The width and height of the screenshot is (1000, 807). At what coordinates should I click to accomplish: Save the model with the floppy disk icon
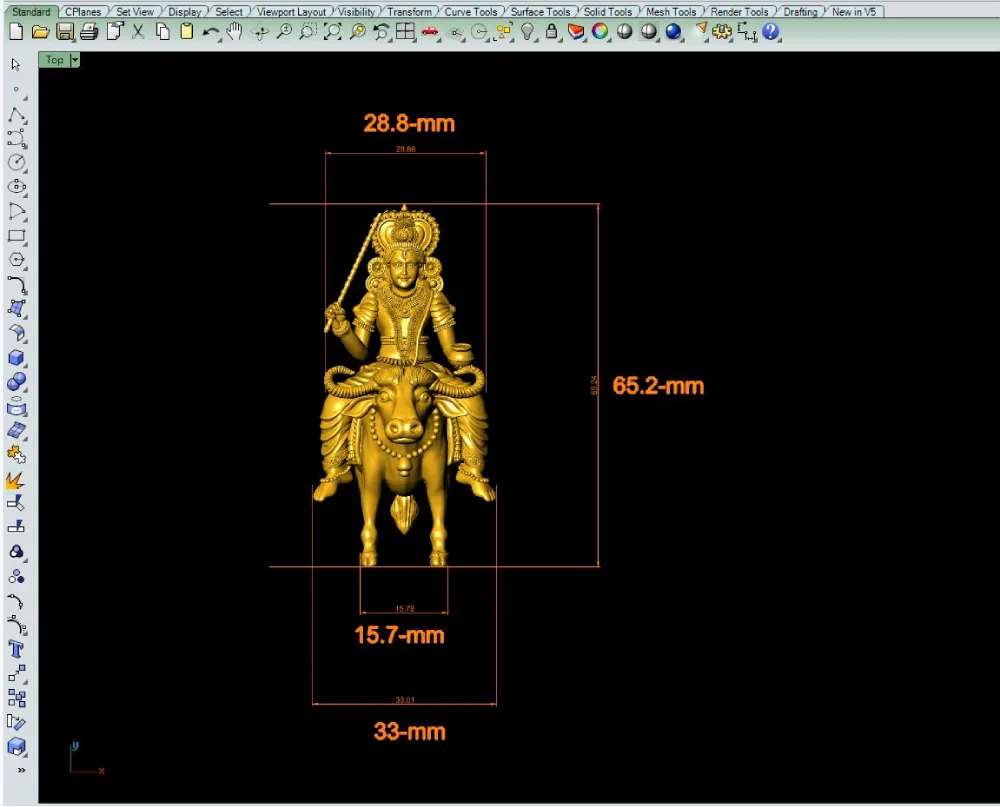point(64,31)
